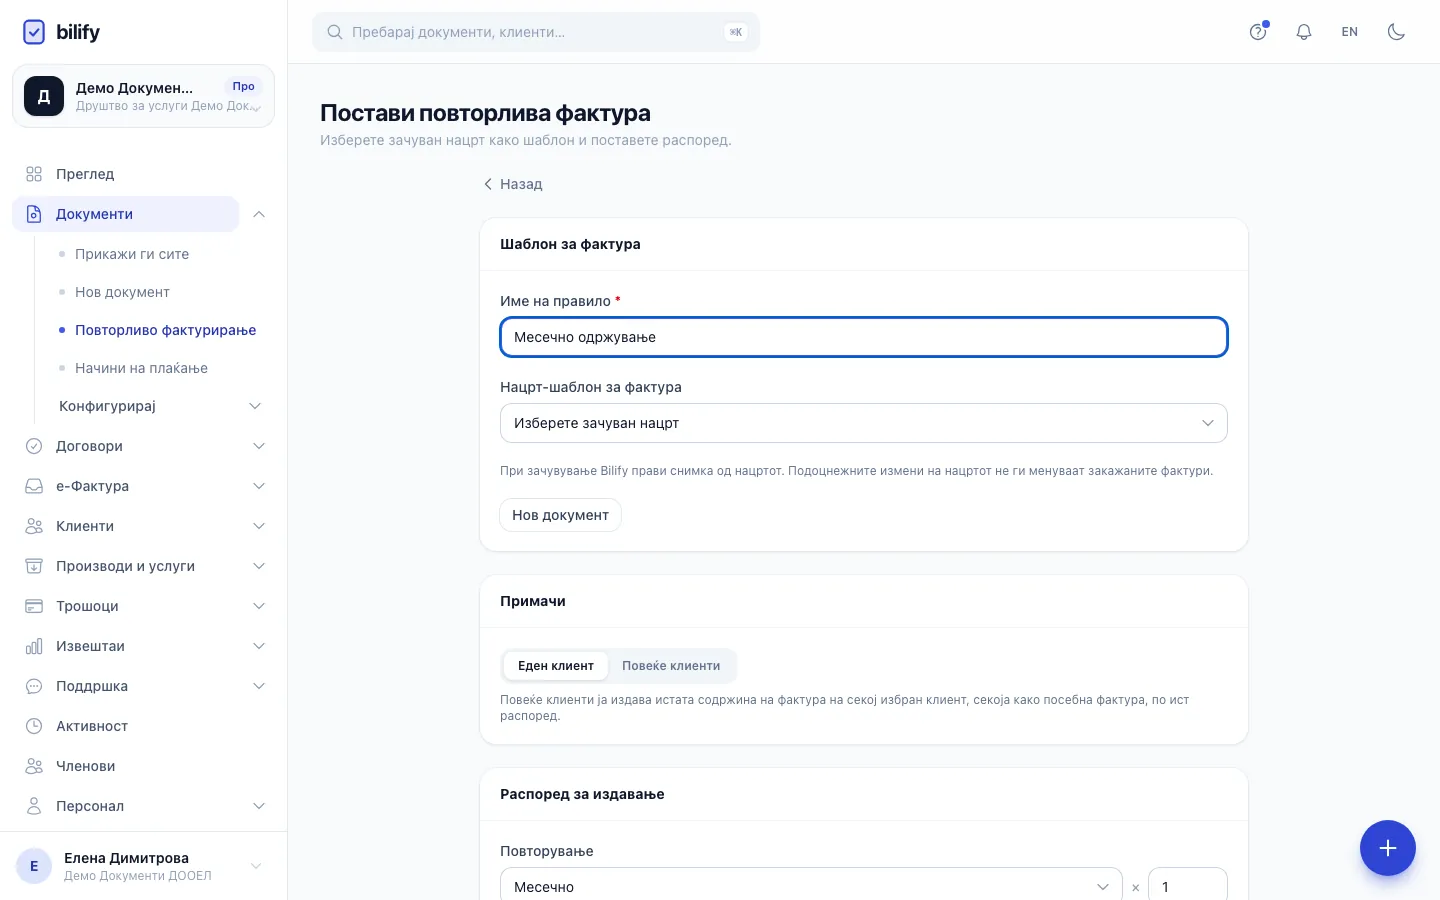Image resolution: width=1440 pixels, height=900 pixels.
Task: Open Нов документ in sidebar
Action: tap(122, 292)
